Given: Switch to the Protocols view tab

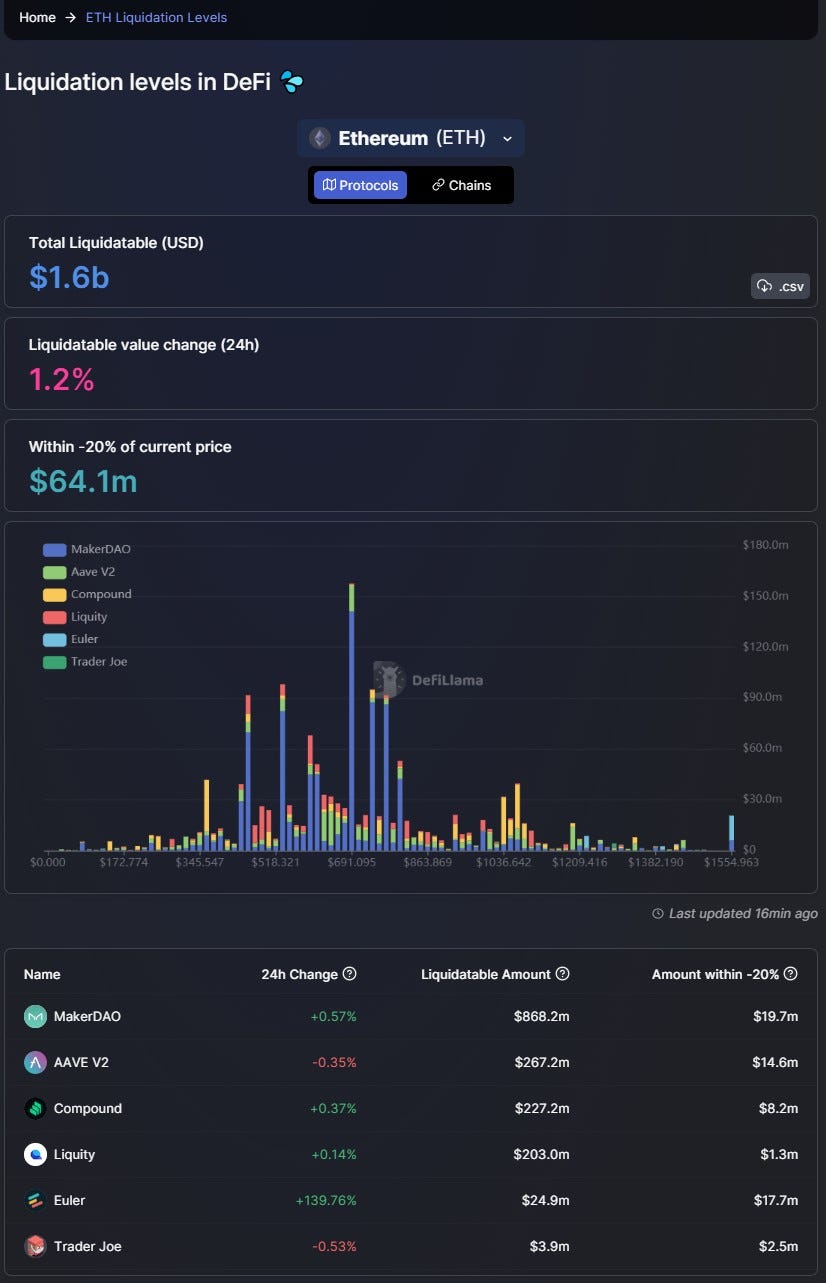Looking at the screenshot, I should [360, 185].
